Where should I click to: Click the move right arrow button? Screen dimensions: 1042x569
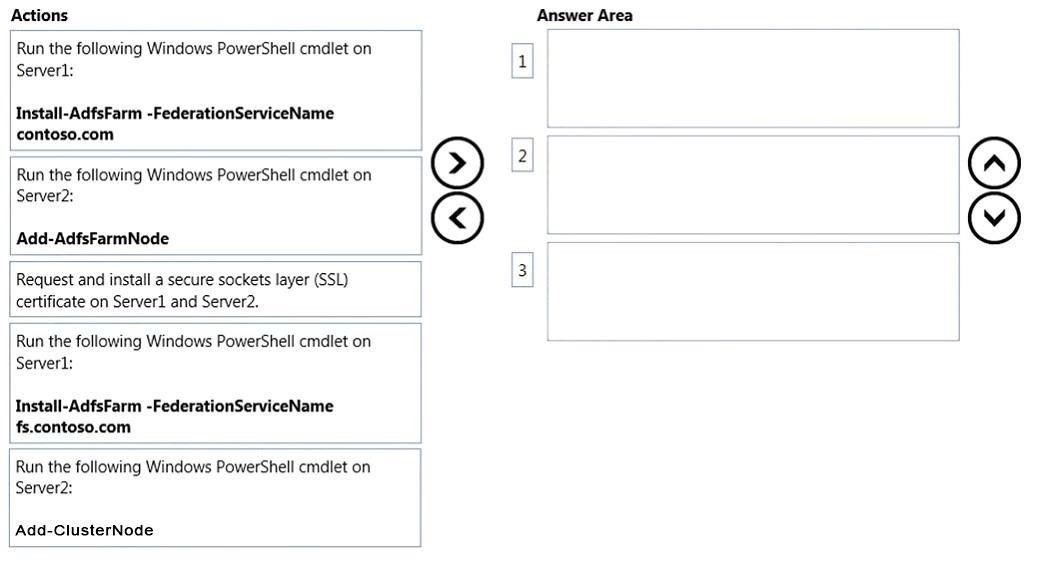pyautogui.click(x=457, y=163)
